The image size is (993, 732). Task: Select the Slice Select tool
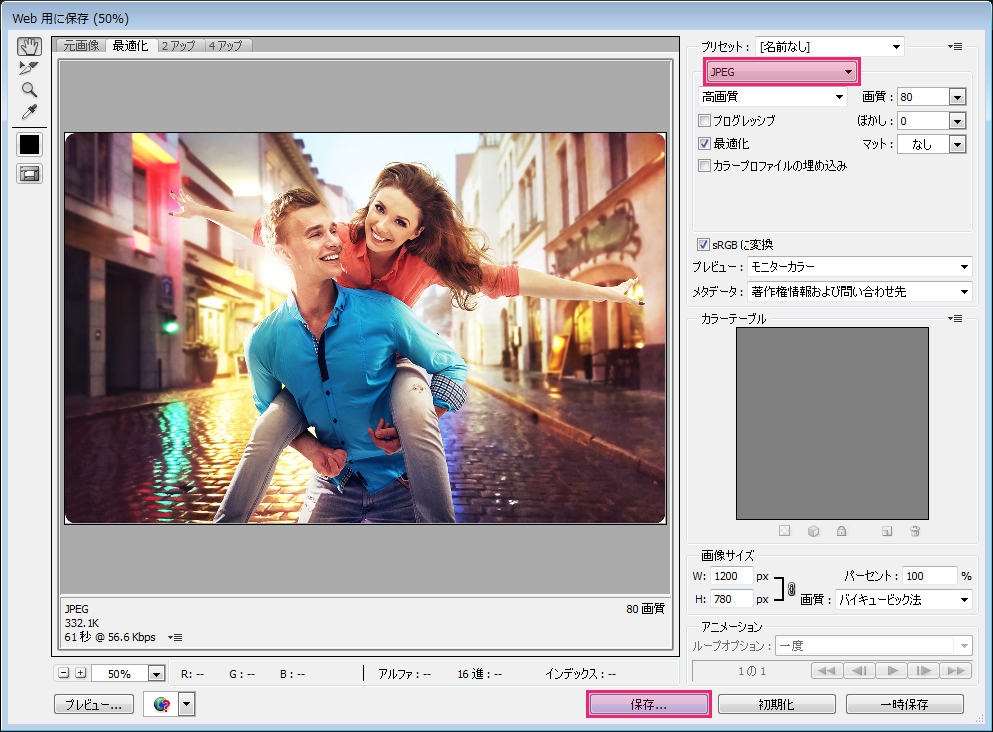pyautogui.click(x=29, y=68)
